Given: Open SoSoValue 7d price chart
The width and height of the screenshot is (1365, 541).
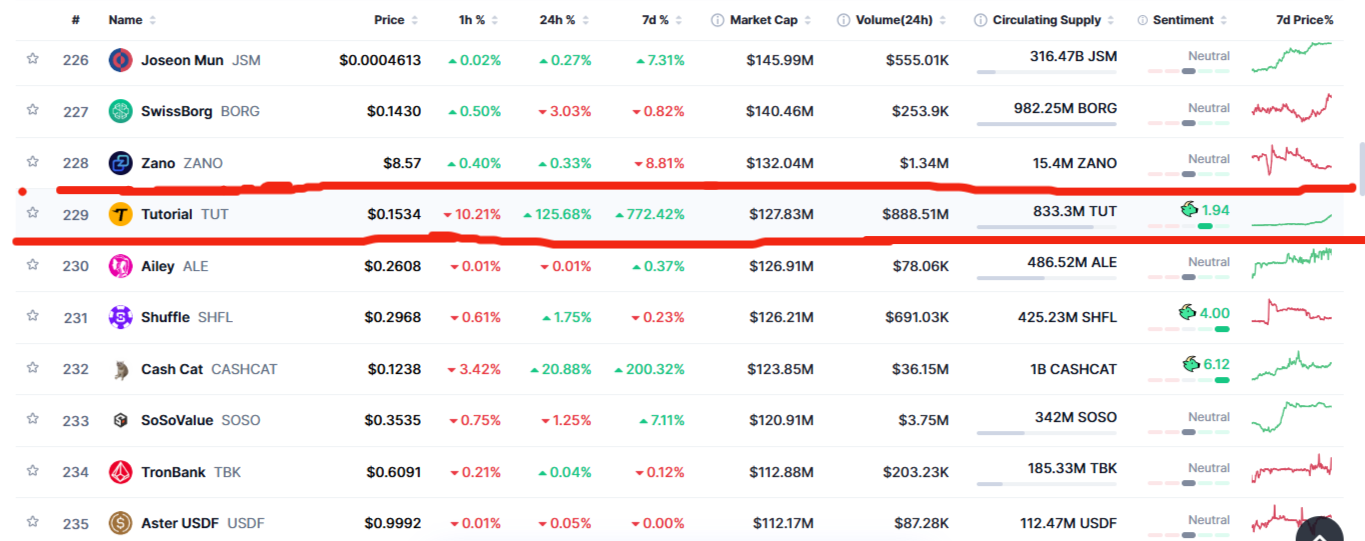Looking at the screenshot, I should [x=1291, y=416].
